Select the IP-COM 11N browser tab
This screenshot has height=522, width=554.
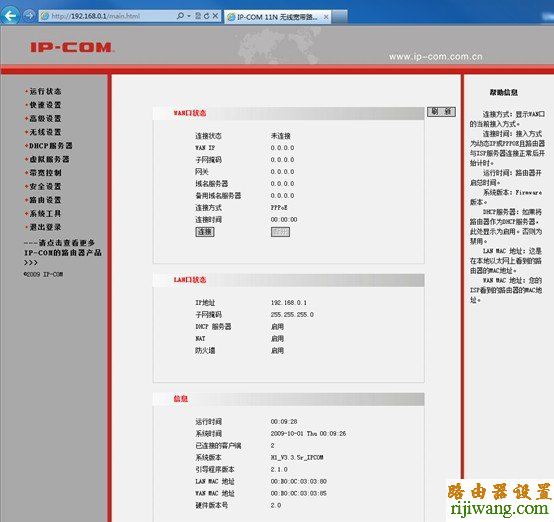[277, 17]
